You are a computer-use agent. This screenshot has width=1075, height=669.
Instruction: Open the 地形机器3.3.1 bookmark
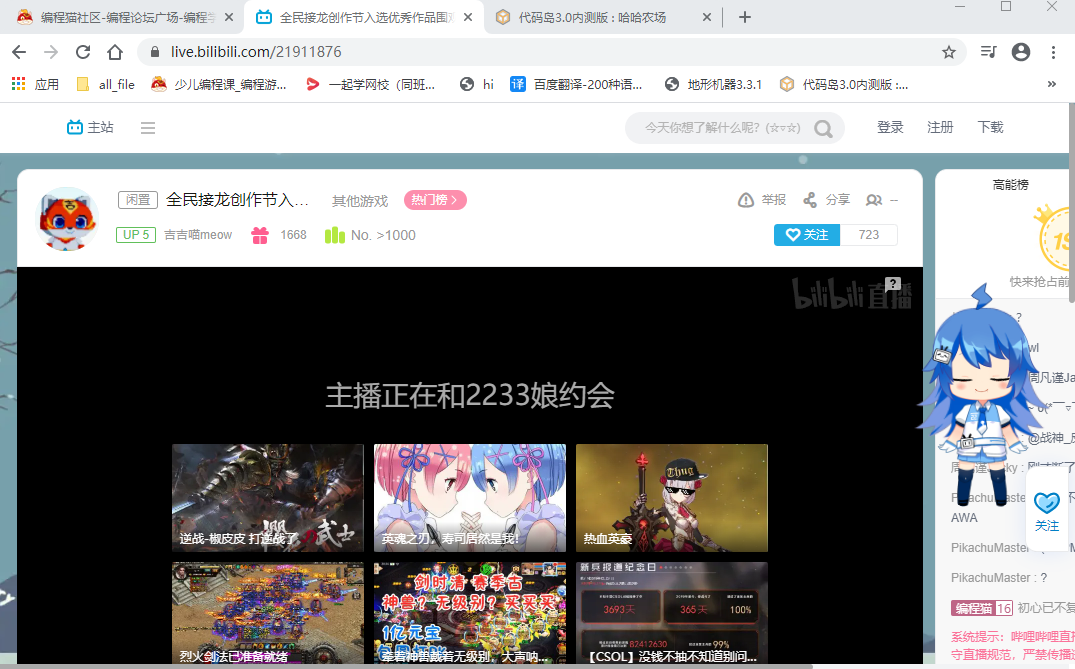[x=714, y=84]
